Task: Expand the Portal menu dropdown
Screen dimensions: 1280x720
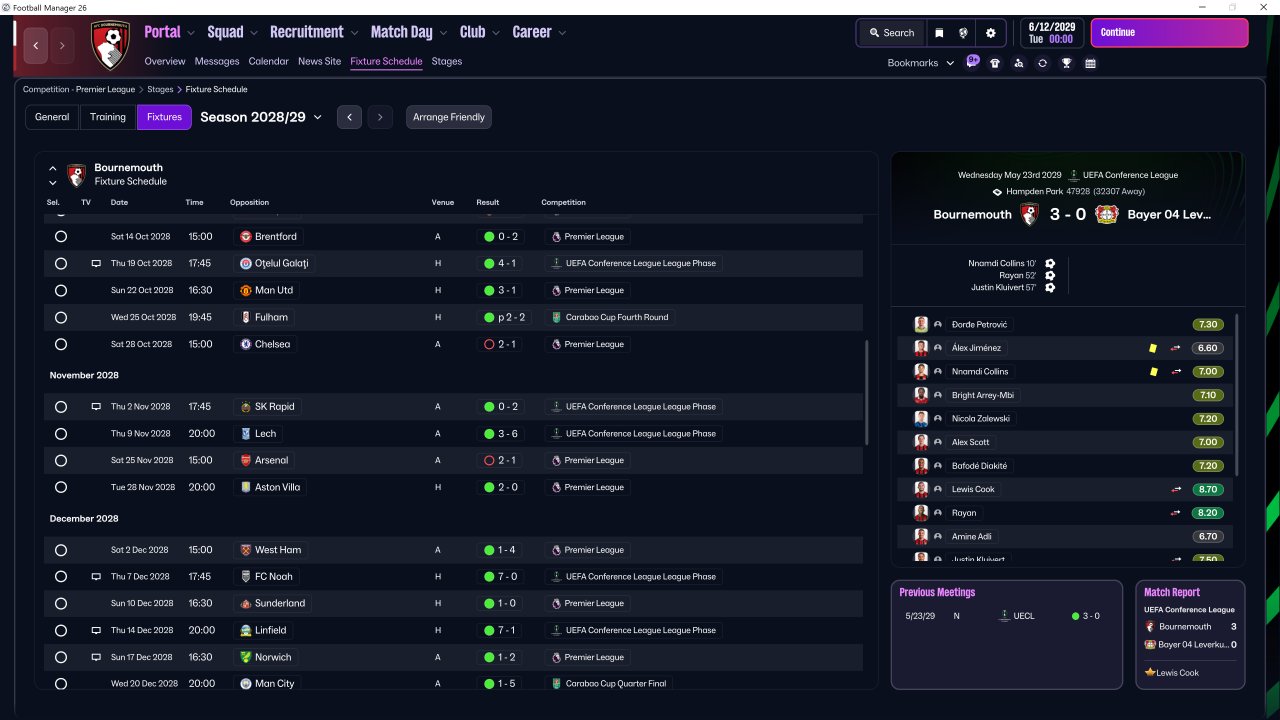Action: point(191,33)
